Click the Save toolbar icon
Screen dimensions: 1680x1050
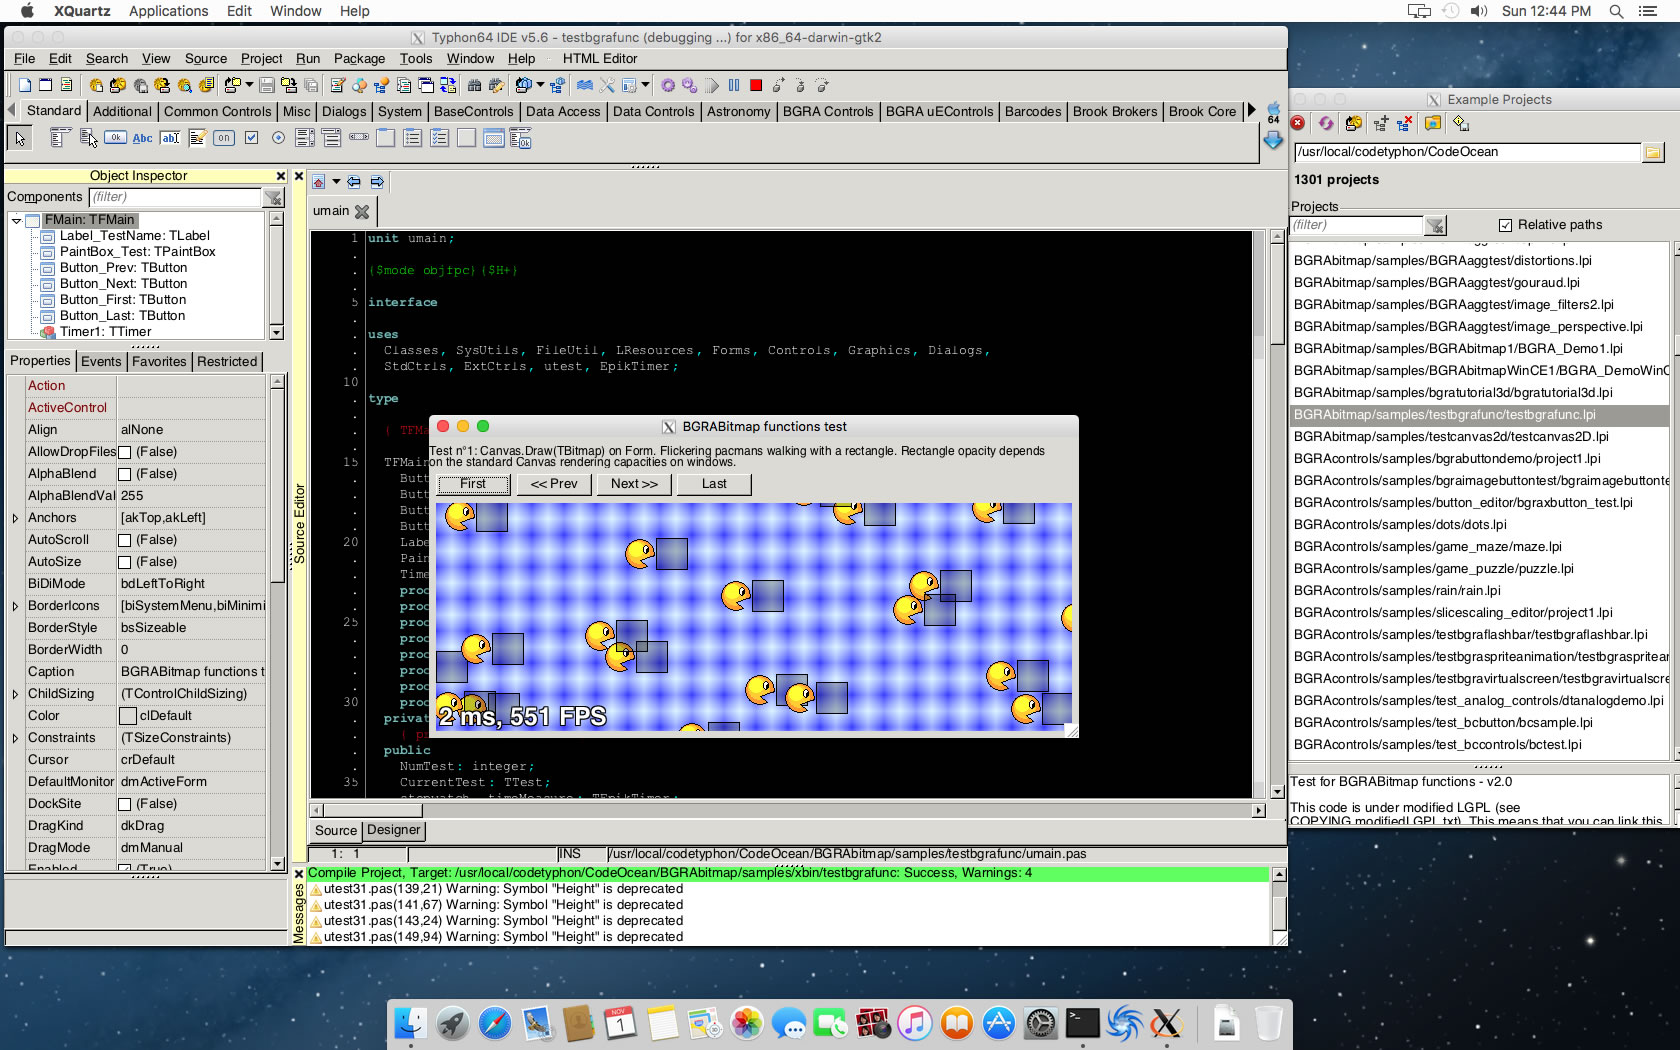[267, 86]
